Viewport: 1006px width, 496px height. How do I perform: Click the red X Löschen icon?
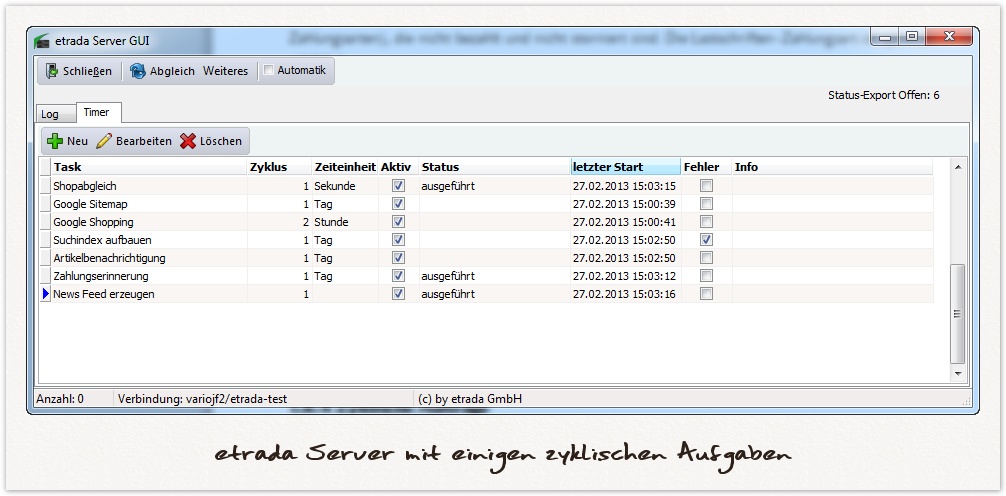188,141
